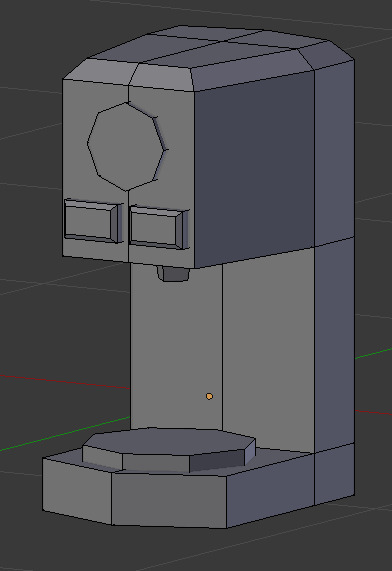Select the top of the octagonal drip tray

coord(169,441)
